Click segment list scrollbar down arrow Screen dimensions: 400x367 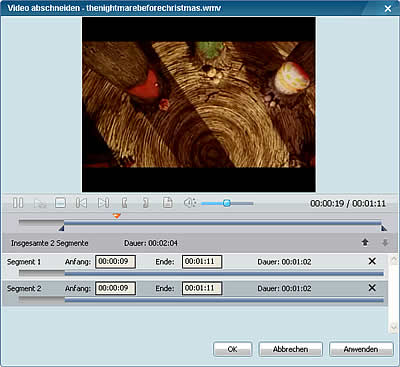(393, 327)
